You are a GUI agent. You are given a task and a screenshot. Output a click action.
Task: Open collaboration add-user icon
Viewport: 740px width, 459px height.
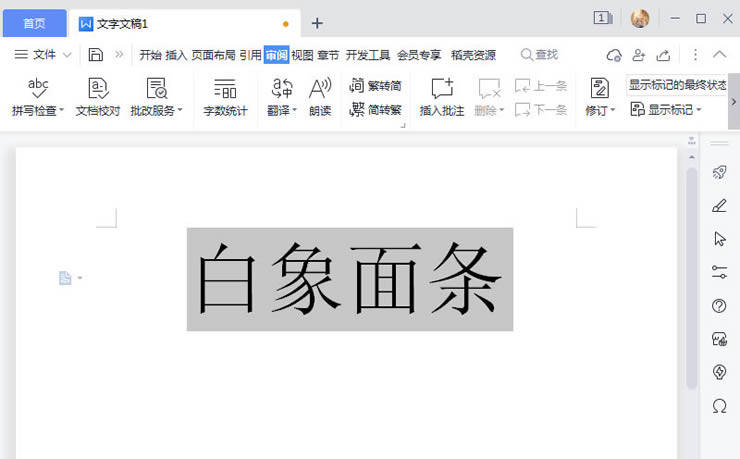click(x=639, y=55)
